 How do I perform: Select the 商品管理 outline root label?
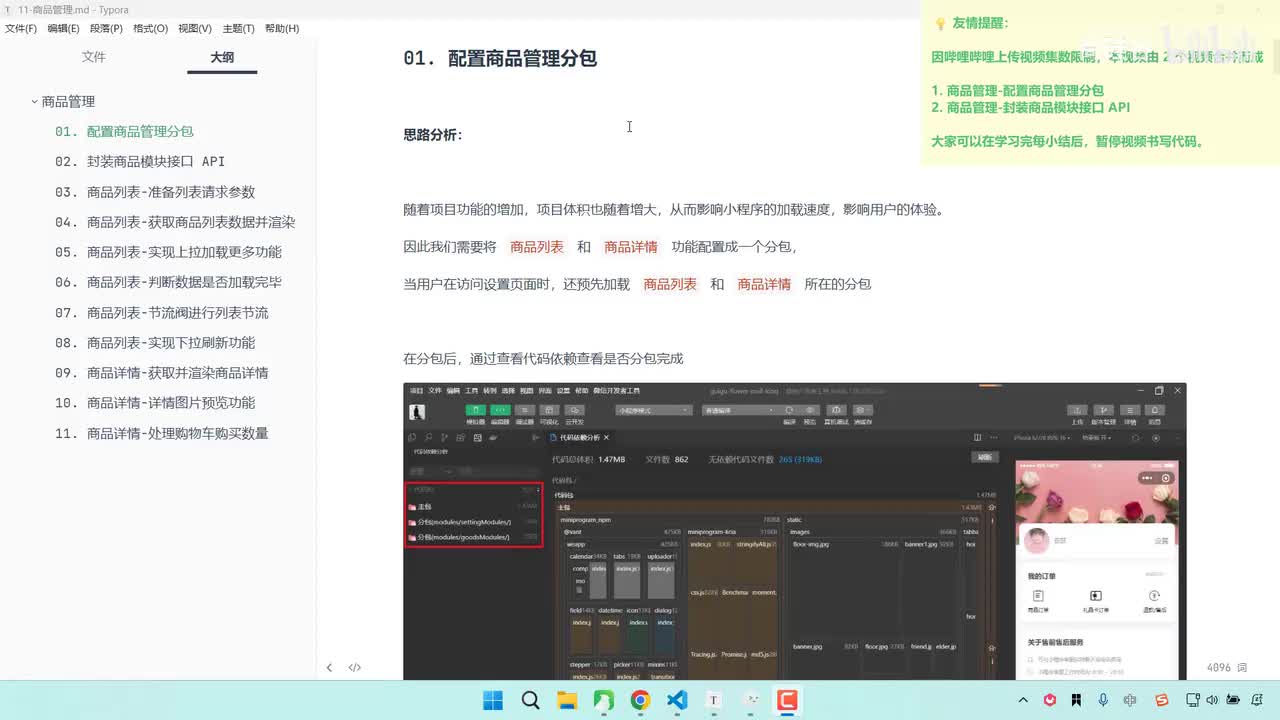[68, 101]
